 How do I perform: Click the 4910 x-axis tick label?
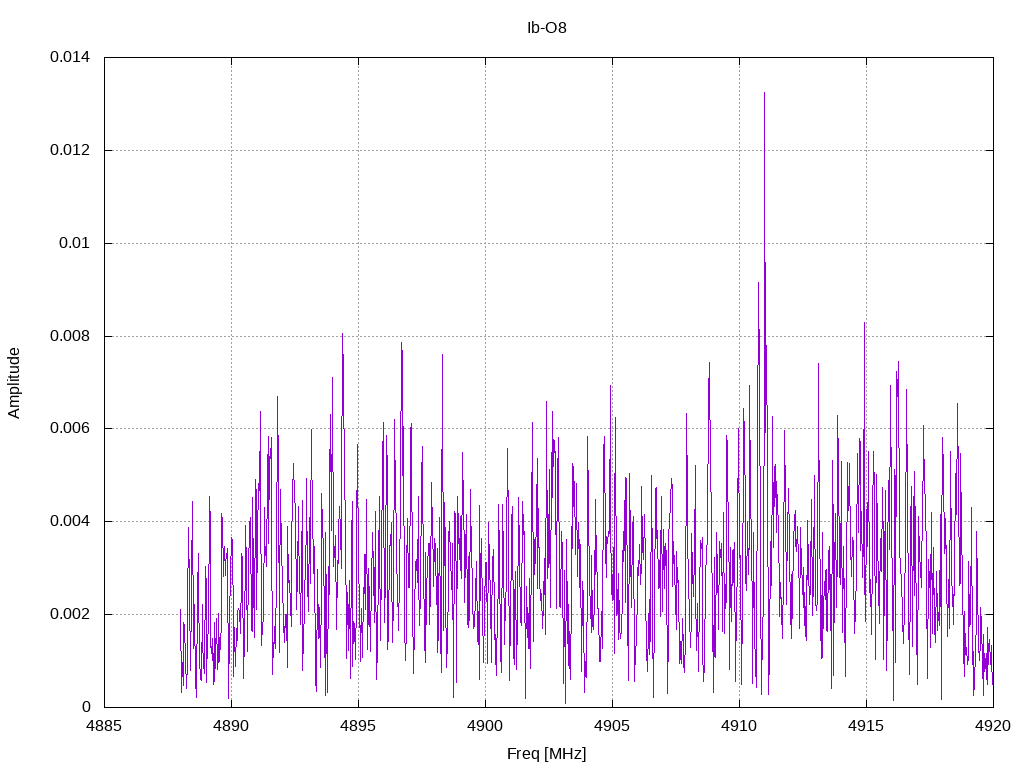(739, 726)
